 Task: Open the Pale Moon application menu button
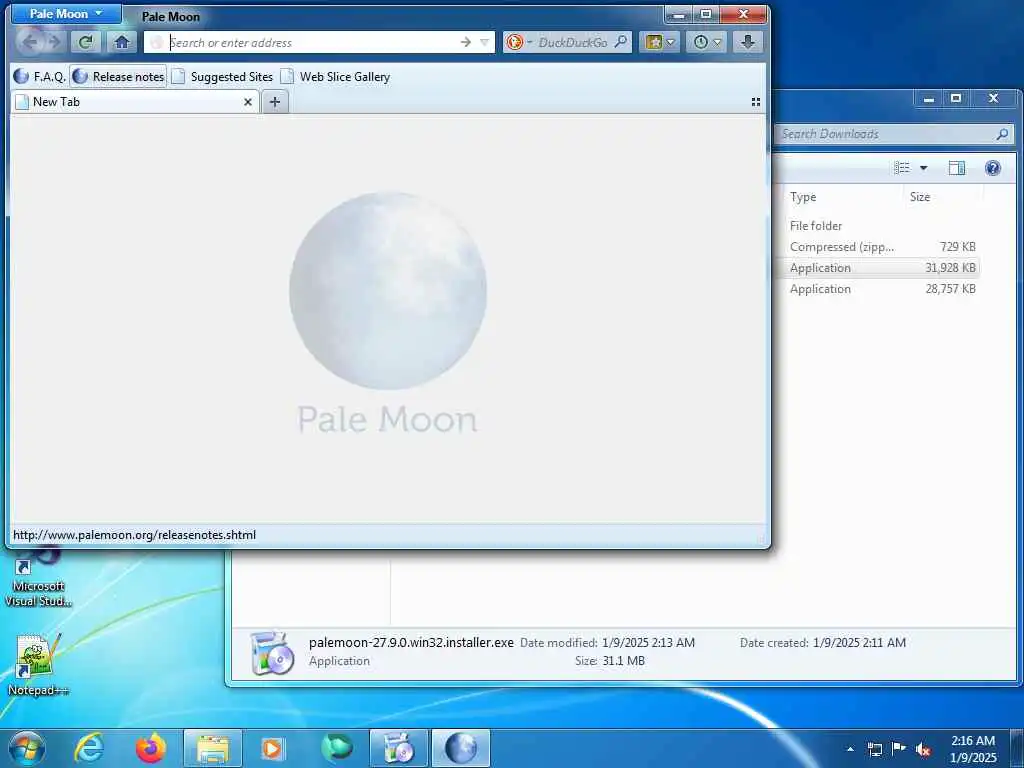[66, 14]
